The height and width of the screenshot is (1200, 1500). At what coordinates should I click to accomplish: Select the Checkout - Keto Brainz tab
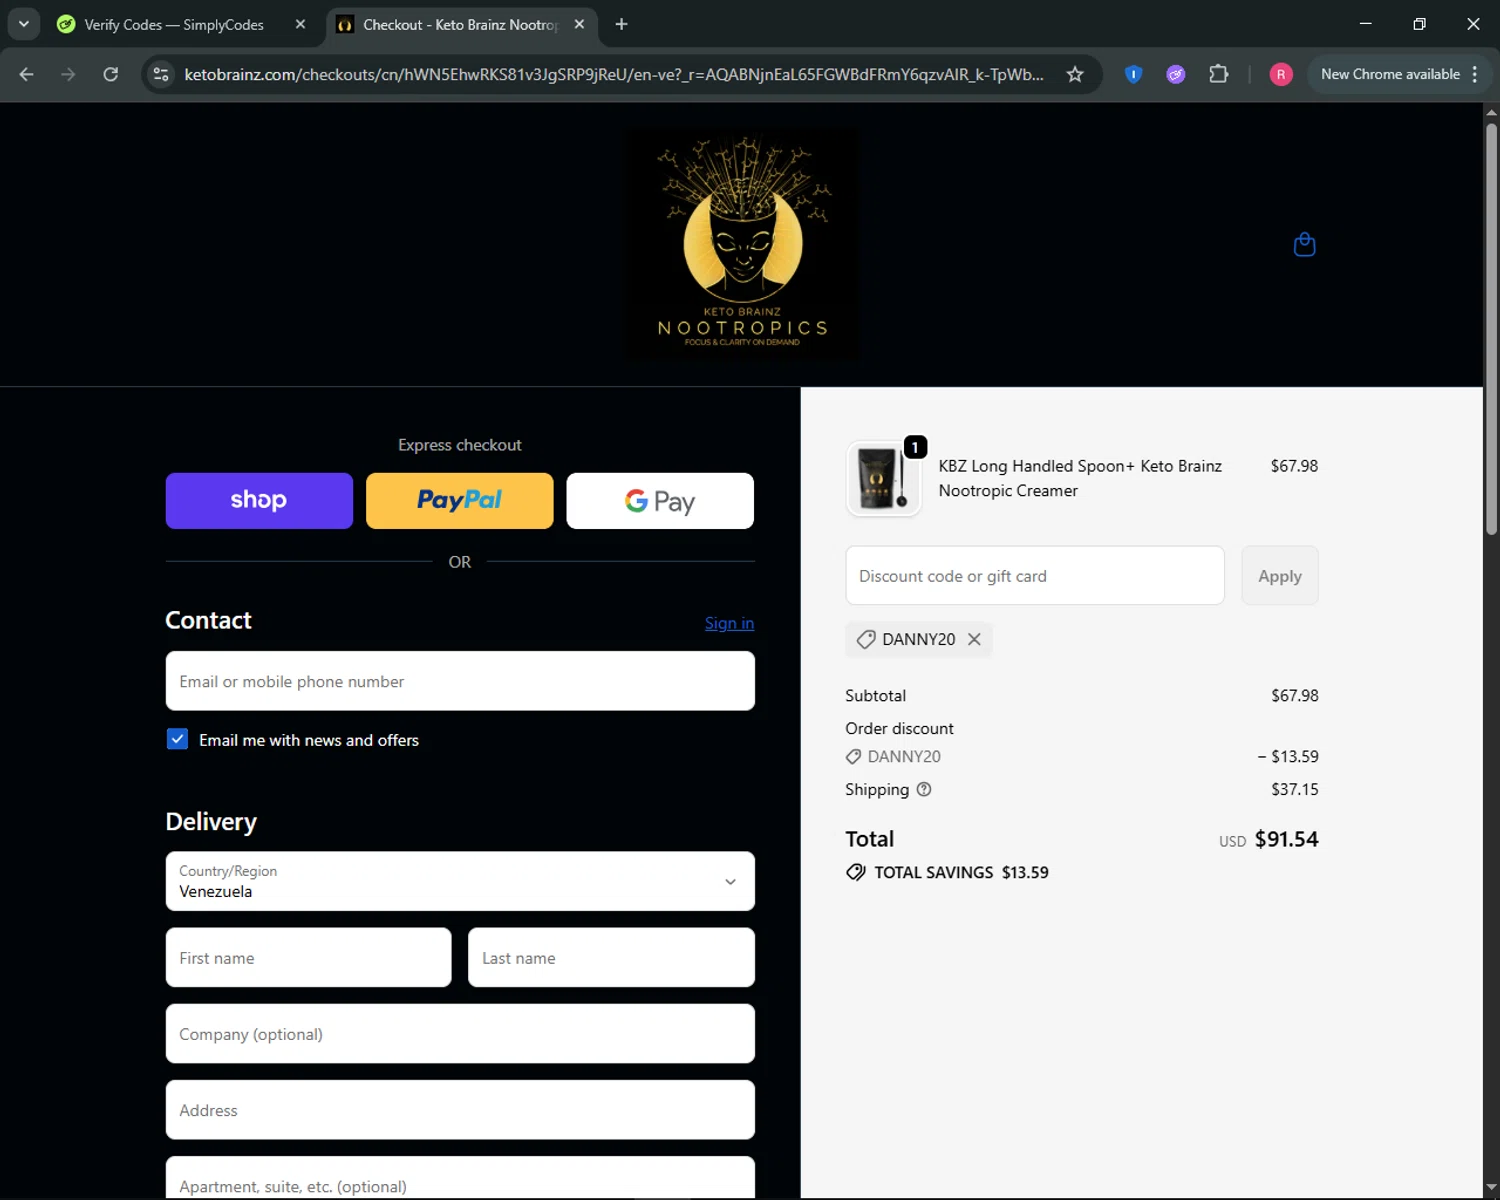tap(460, 24)
